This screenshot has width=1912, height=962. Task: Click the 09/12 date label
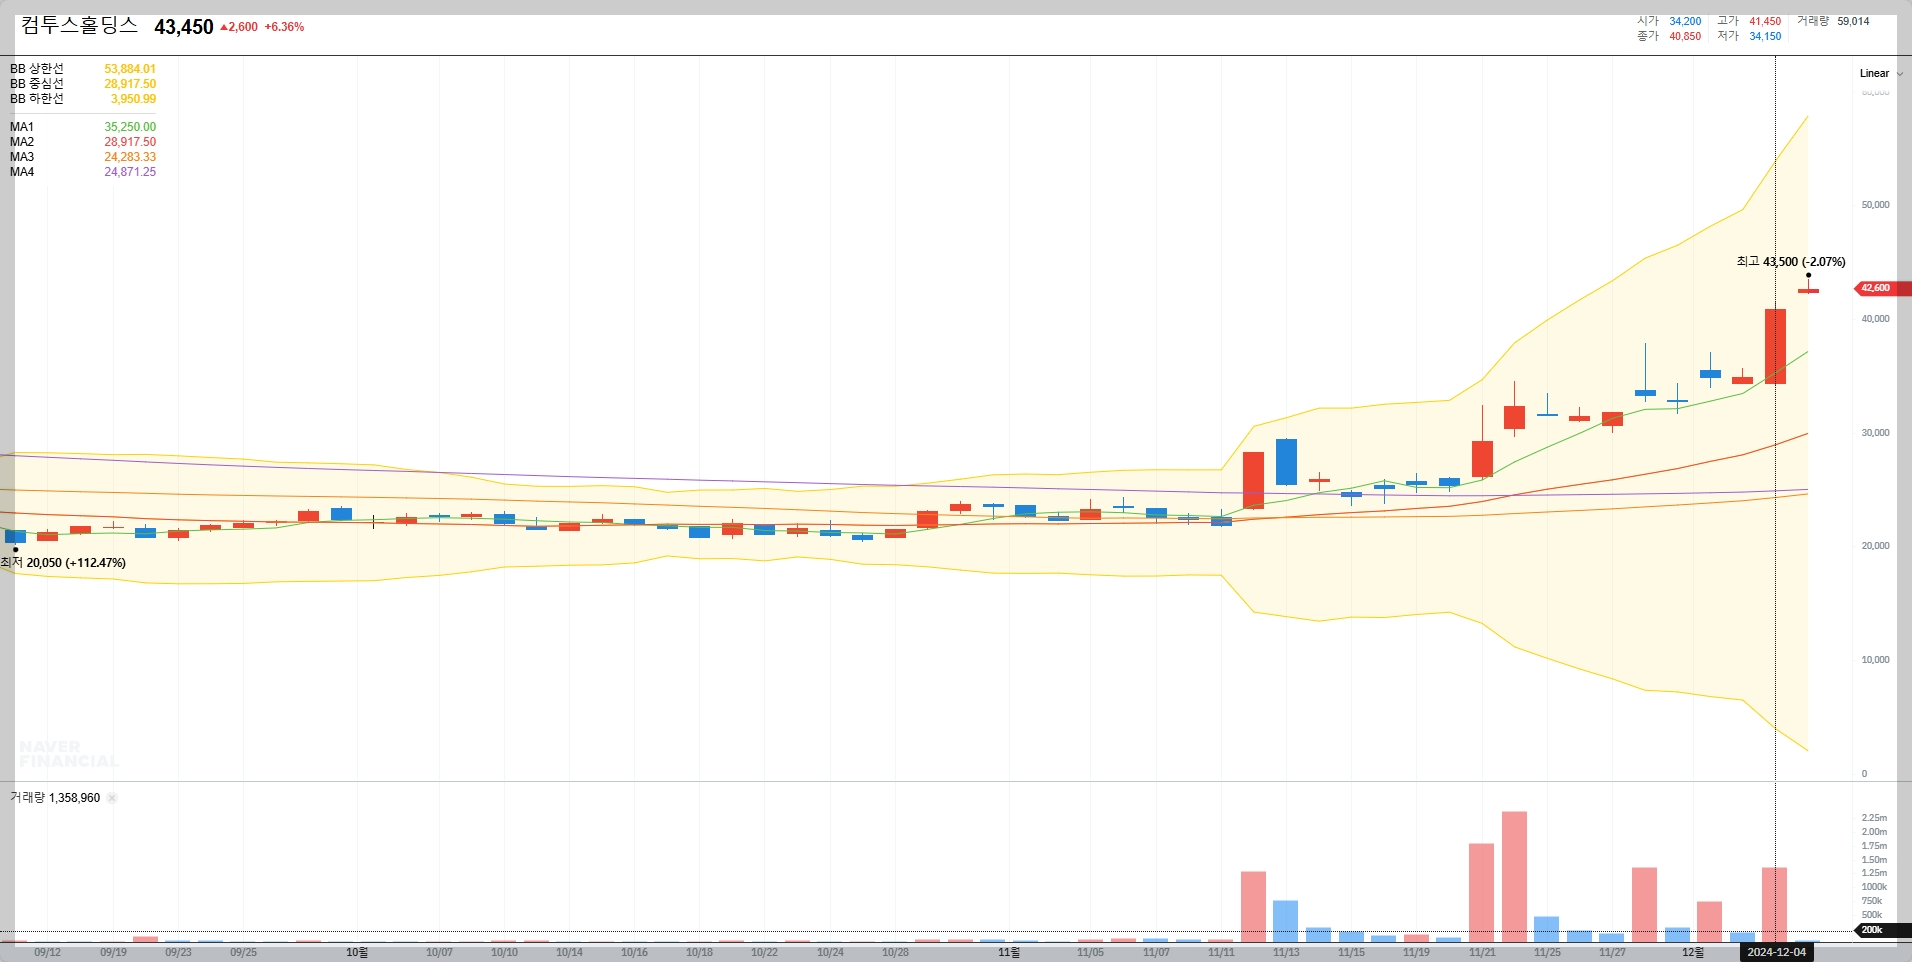pyautogui.click(x=47, y=952)
